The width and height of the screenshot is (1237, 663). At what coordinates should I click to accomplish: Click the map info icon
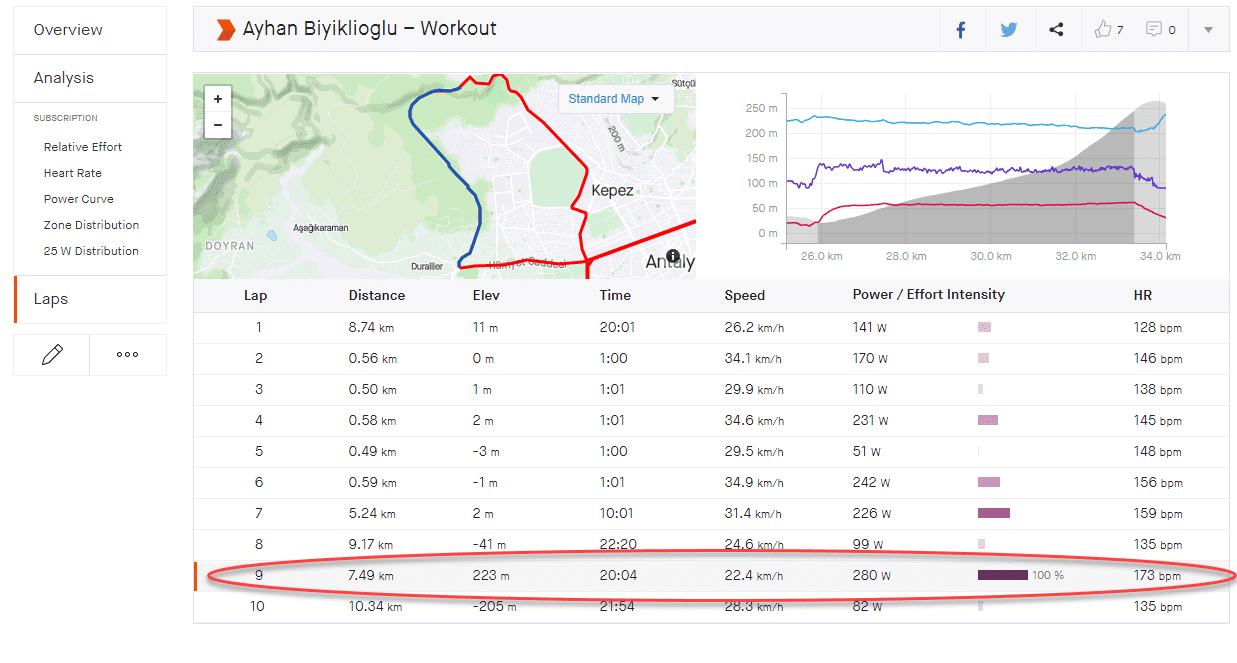click(673, 256)
